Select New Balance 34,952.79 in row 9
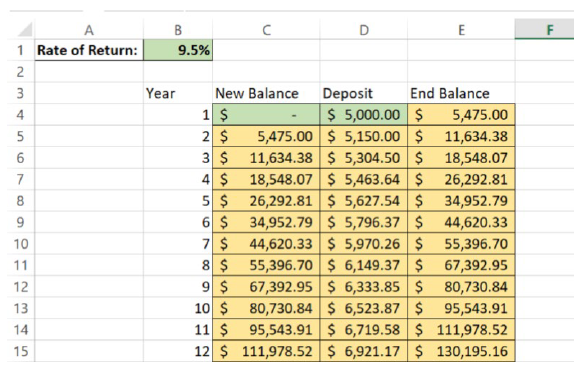Screen dimensions: 580x370 click(266, 222)
